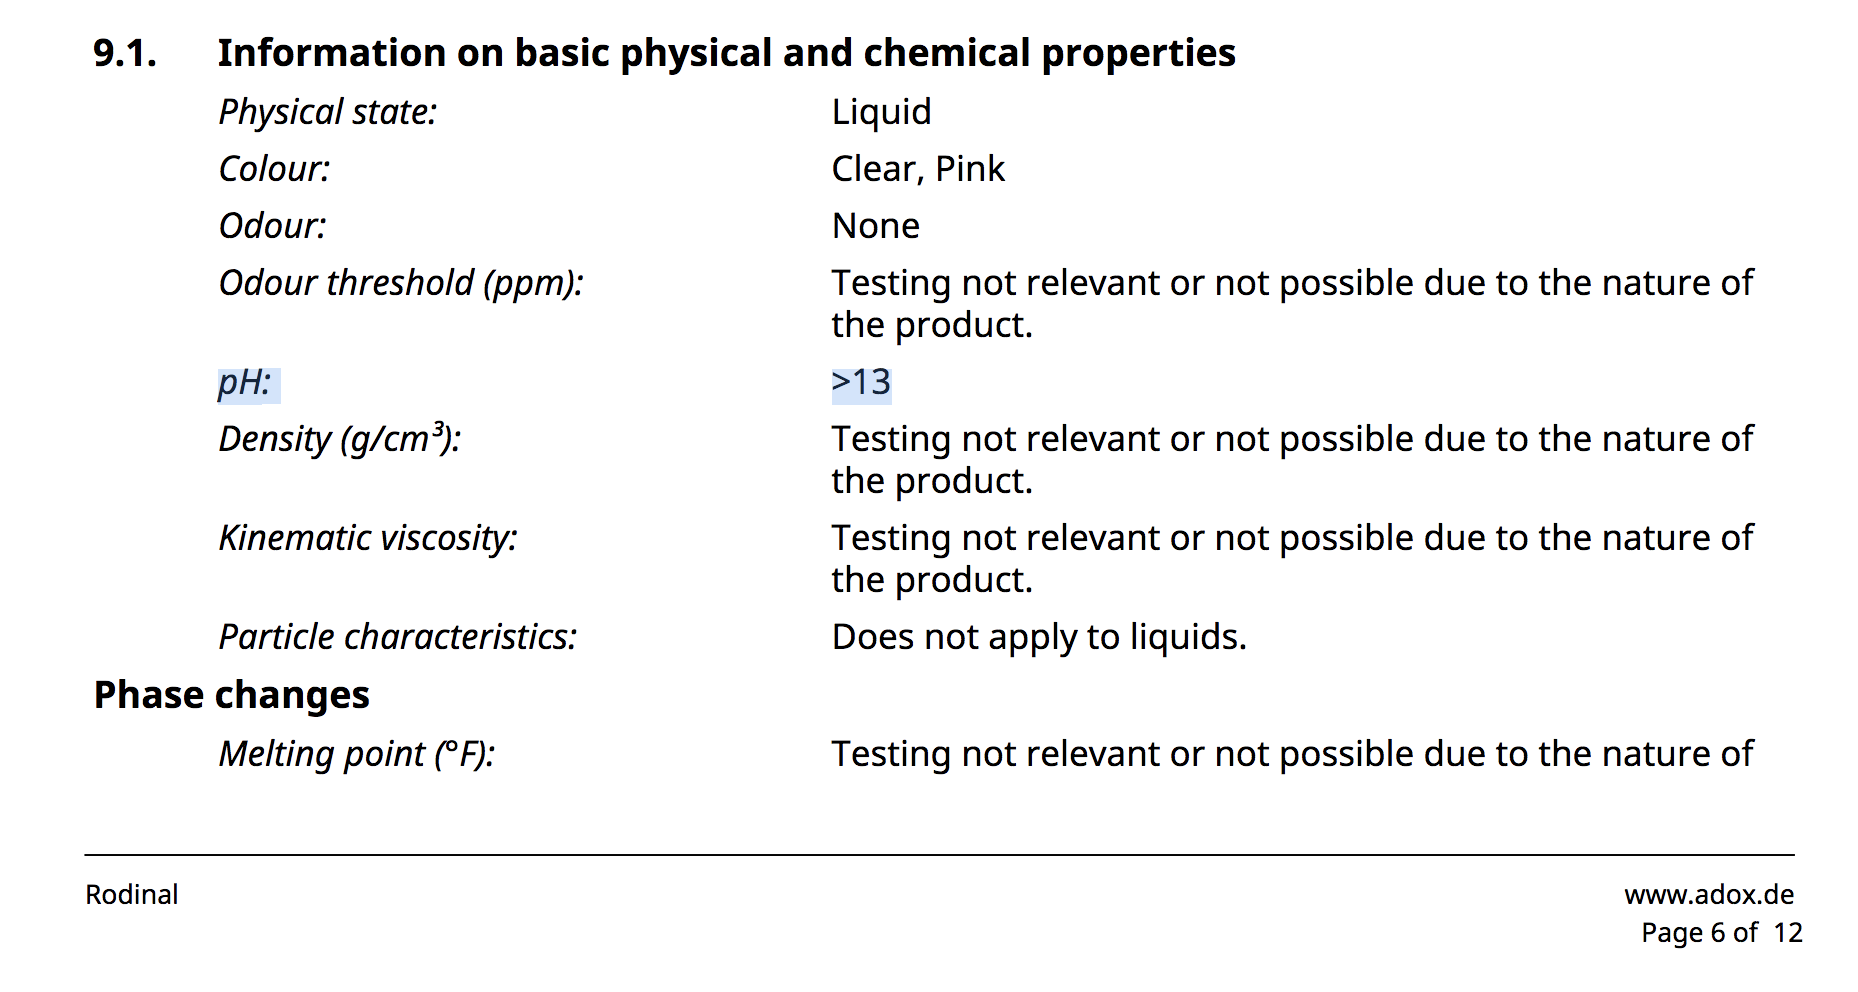Select the highlighted >13 pH value
The width and height of the screenshot is (1858, 992).
861,383
